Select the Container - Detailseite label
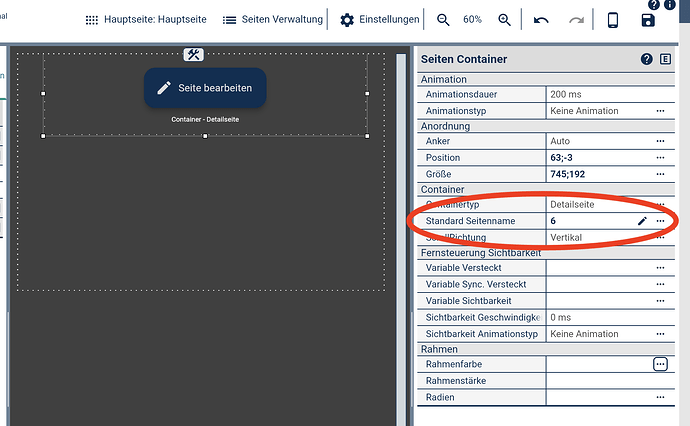The width and height of the screenshot is (690, 426). click(x=205, y=119)
